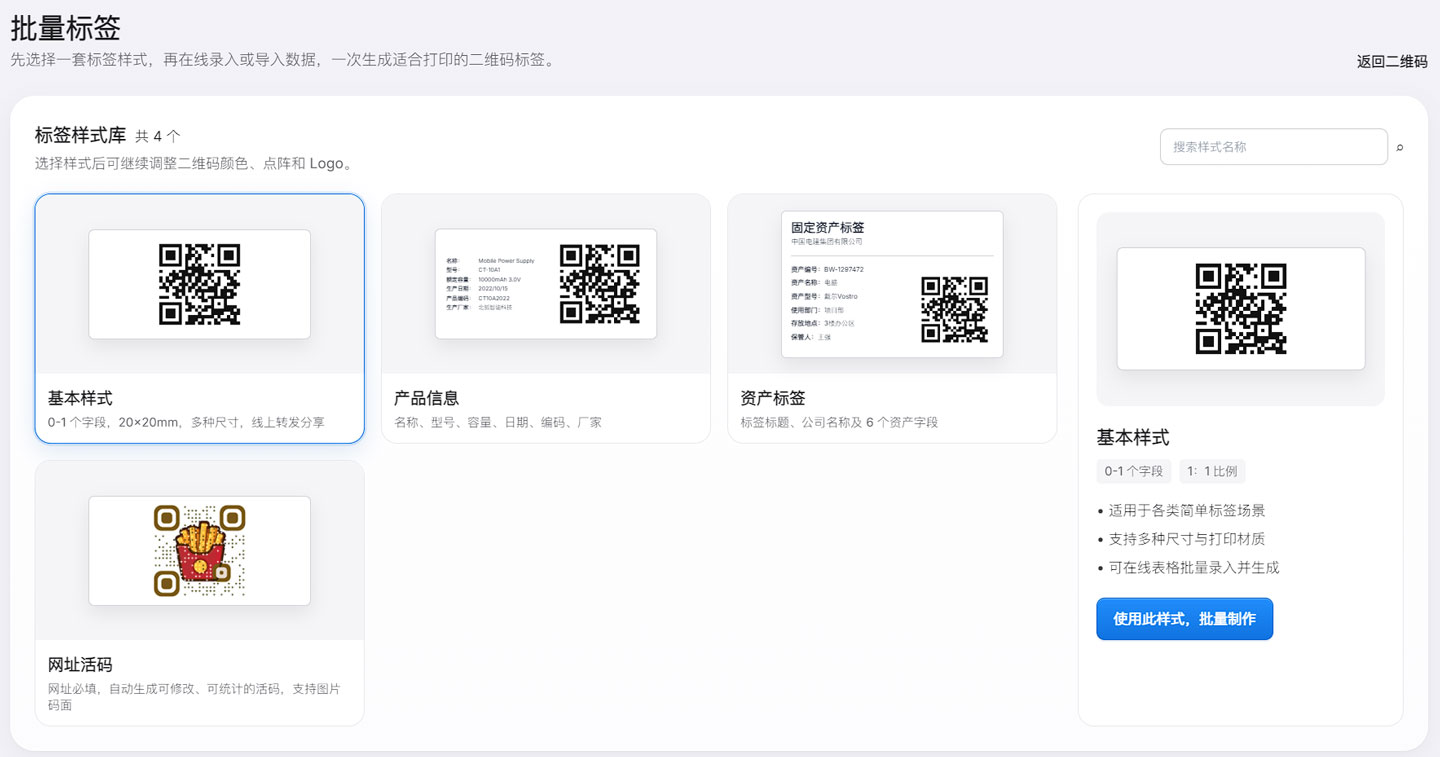Click the 标签样式库 section heading
The image size is (1440, 757).
[x=80, y=135]
